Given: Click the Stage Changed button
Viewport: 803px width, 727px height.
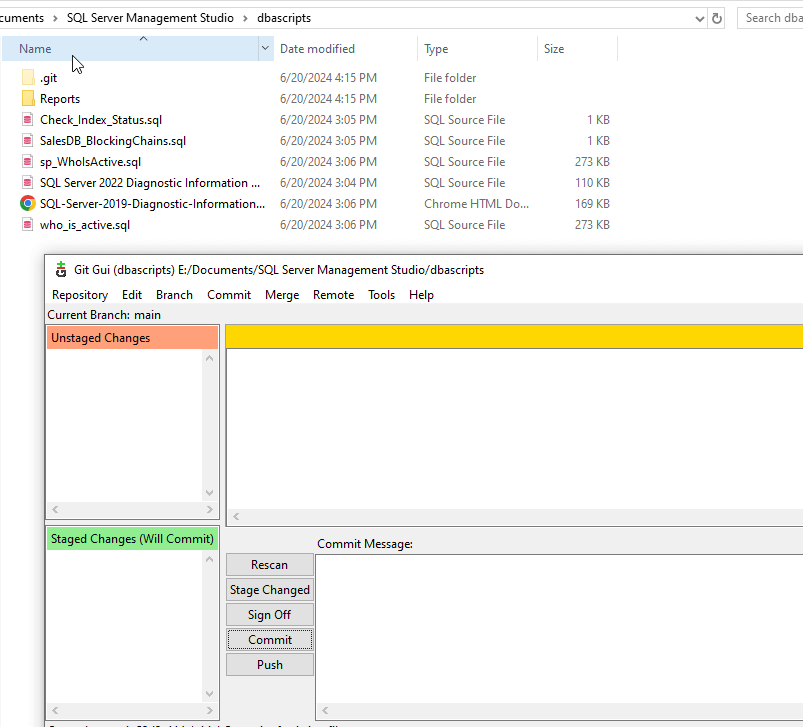Looking at the screenshot, I should (270, 590).
